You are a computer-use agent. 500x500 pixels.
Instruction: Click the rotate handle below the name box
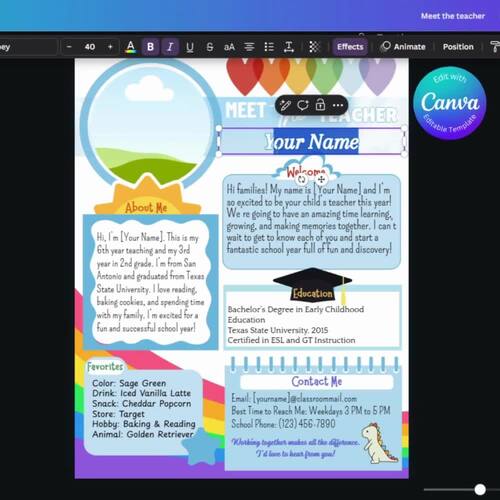click(302, 180)
